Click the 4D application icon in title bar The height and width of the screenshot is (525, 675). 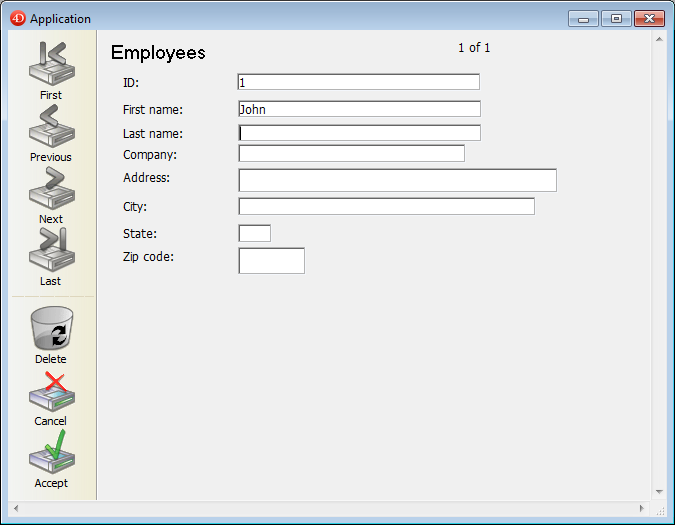click(17, 18)
